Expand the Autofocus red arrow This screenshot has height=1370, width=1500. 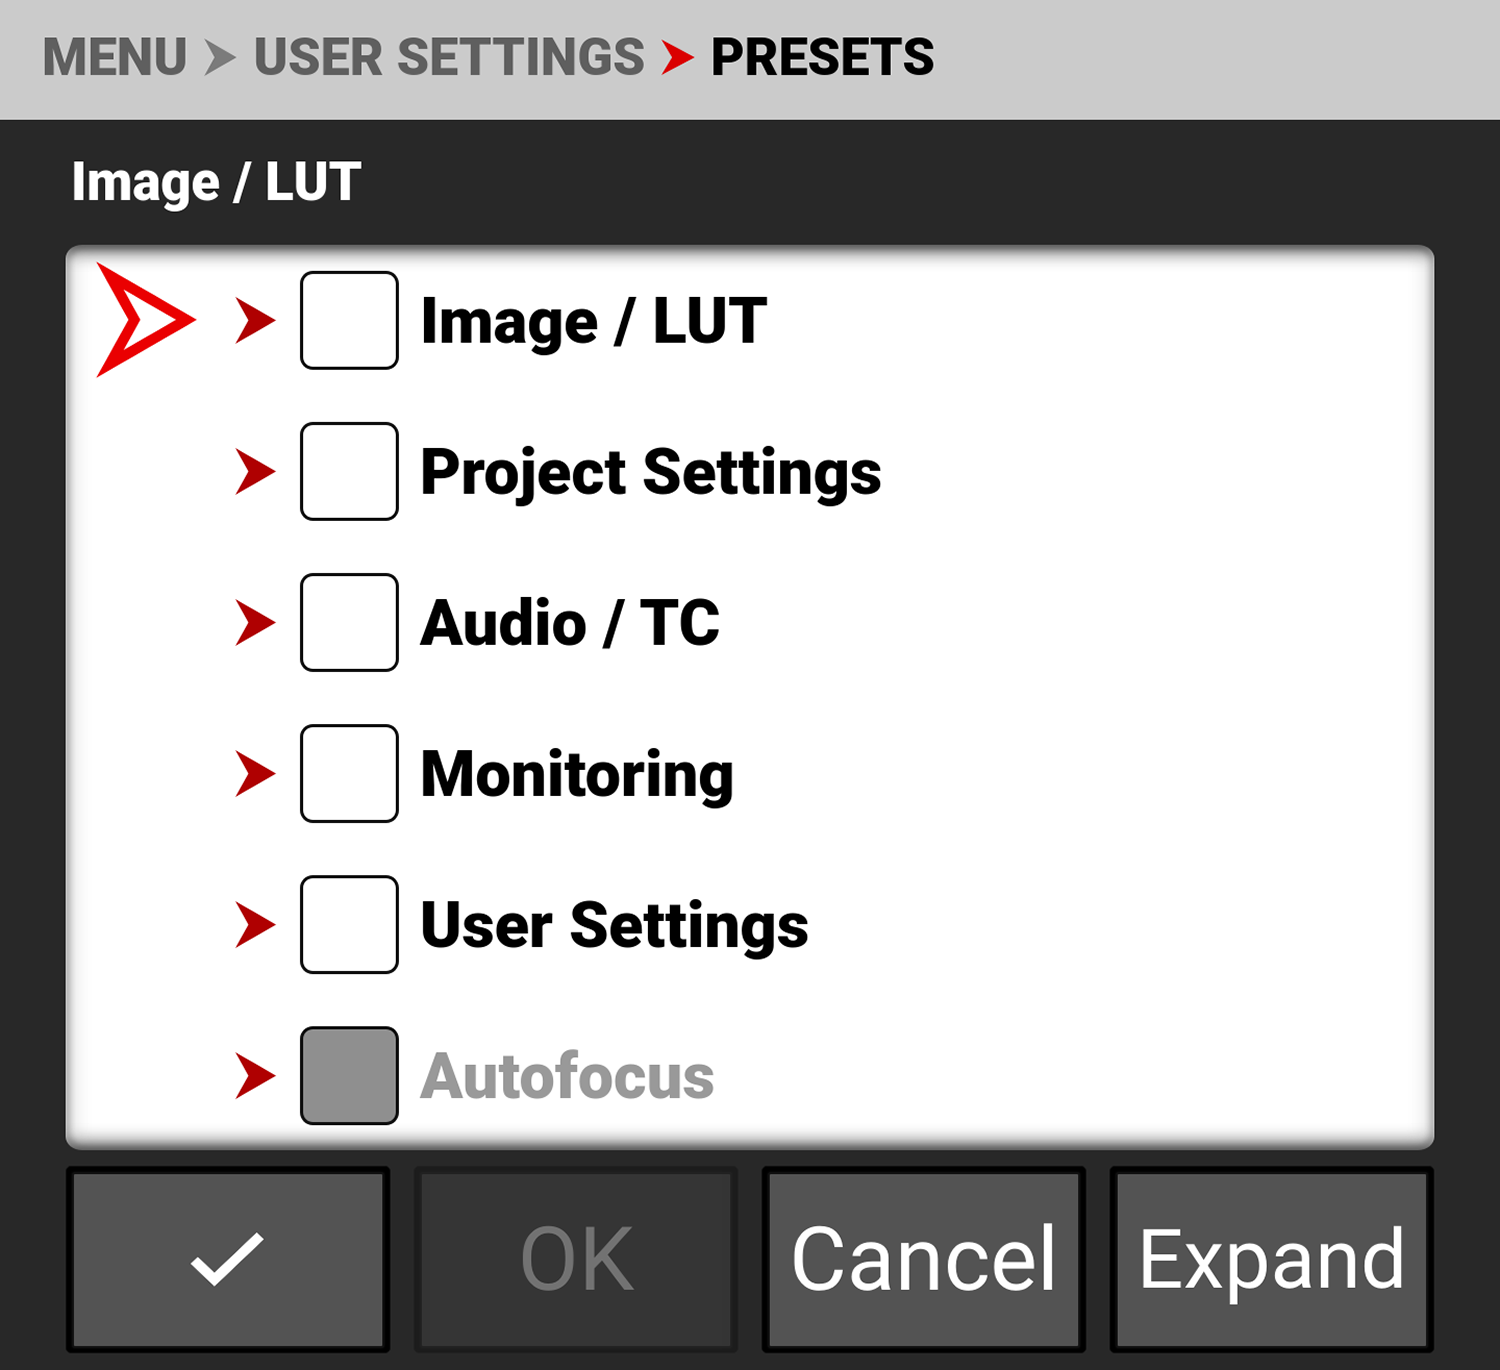[x=255, y=1075]
